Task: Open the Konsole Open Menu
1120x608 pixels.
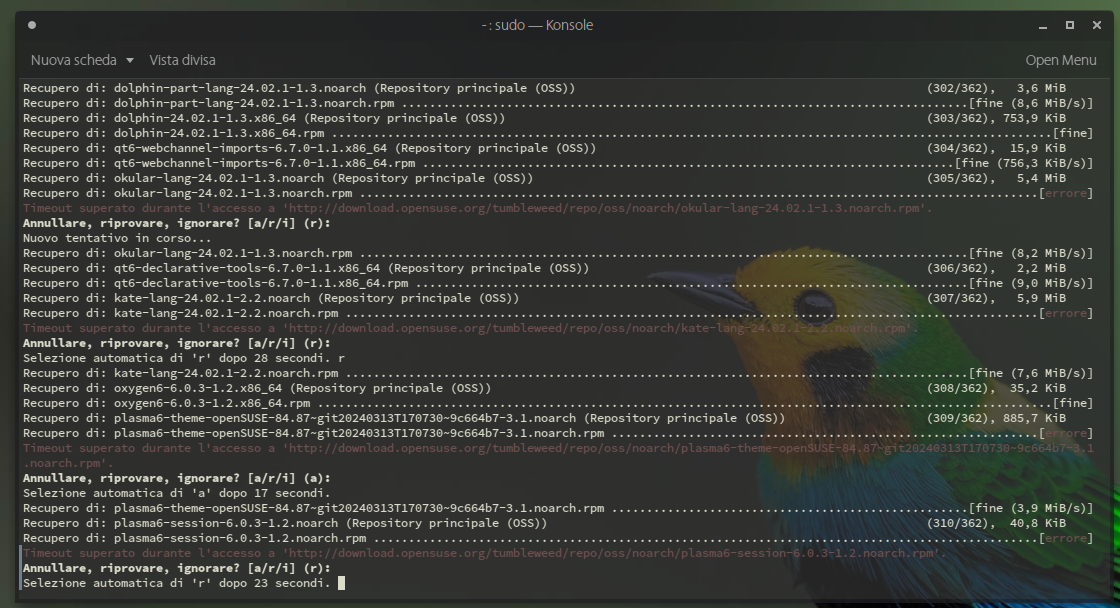Action: 1061,60
